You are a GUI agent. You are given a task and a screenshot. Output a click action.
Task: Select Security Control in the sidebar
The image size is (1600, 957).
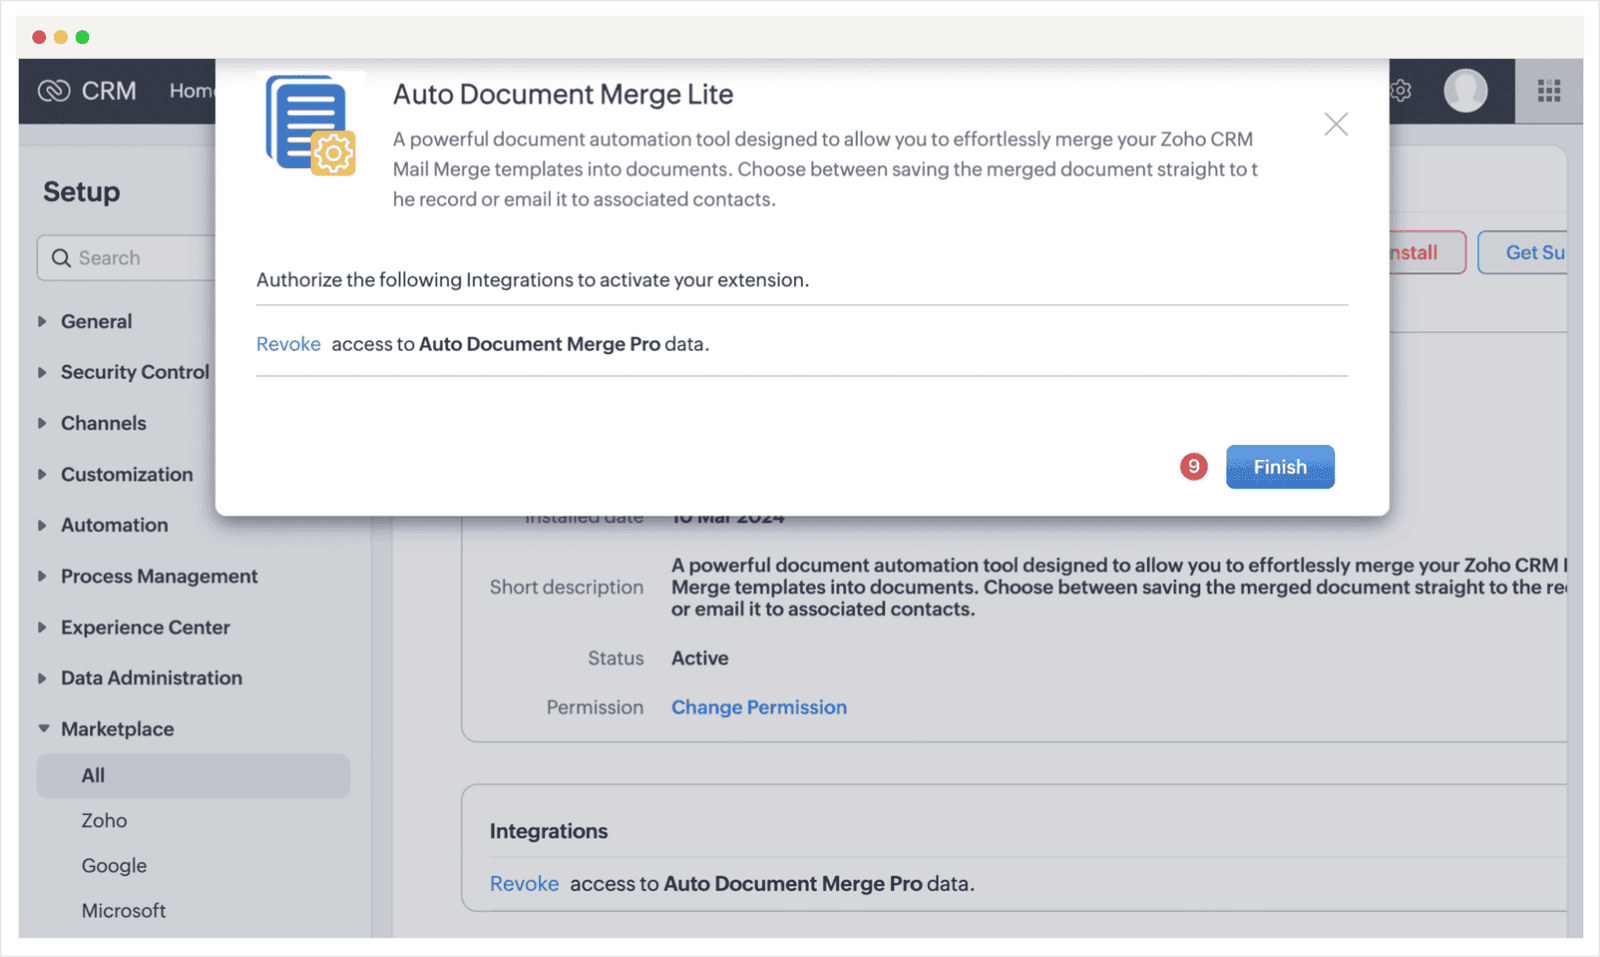(x=135, y=372)
